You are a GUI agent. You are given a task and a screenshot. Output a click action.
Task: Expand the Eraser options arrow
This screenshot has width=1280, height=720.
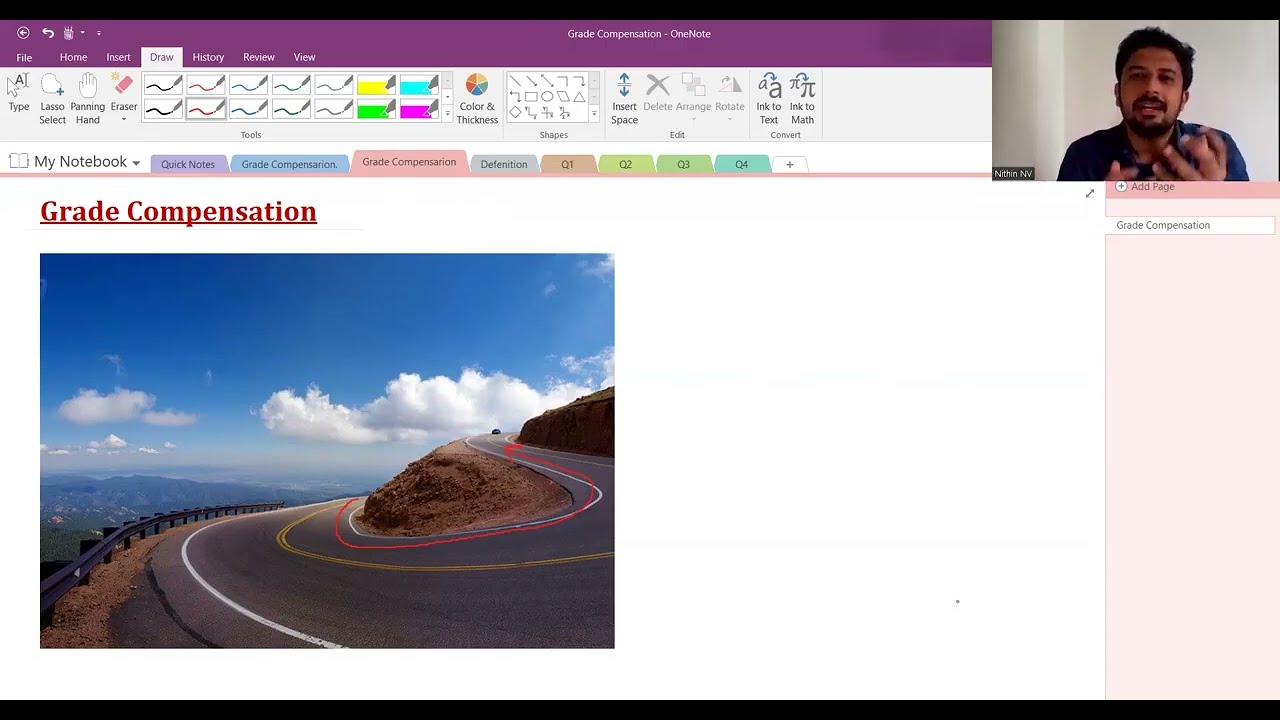pos(124,120)
